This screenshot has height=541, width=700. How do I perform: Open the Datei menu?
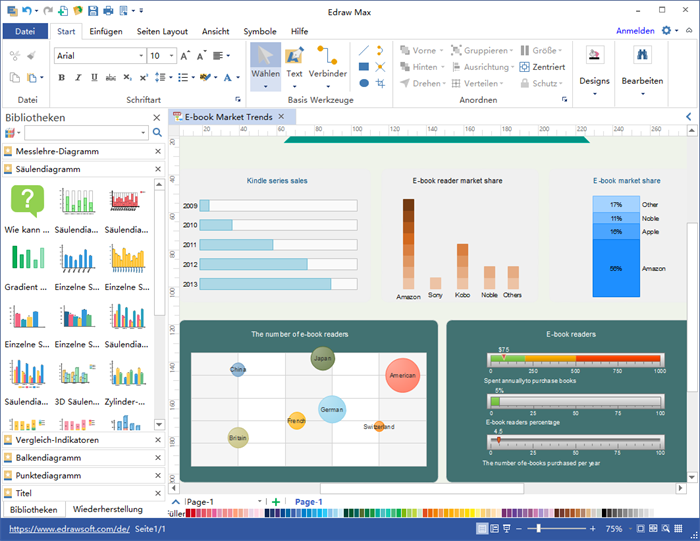[25, 31]
